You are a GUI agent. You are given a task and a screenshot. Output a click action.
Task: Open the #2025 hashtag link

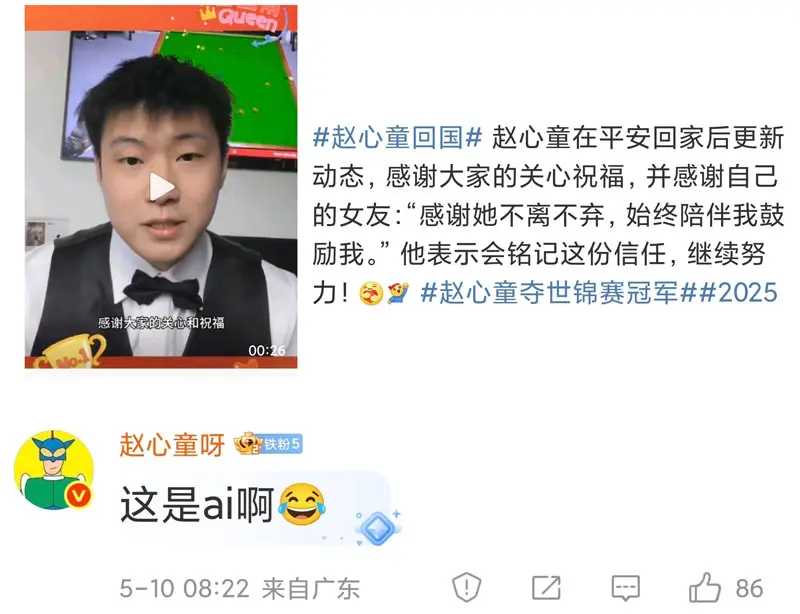(x=737, y=293)
